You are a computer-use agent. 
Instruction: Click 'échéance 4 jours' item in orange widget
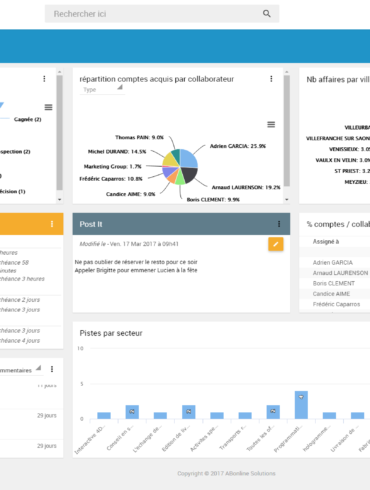pyautogui.click(x=20, y=340)
